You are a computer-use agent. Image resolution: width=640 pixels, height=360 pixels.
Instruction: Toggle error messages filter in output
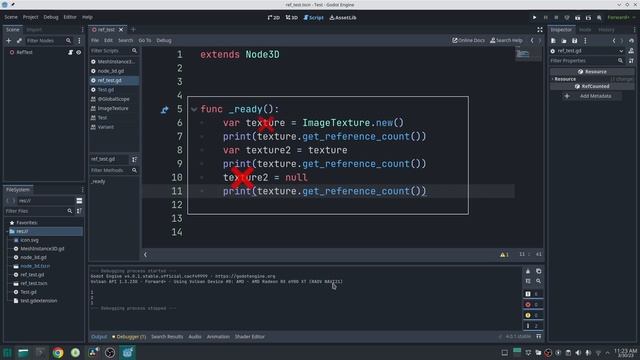coord(533,304)
